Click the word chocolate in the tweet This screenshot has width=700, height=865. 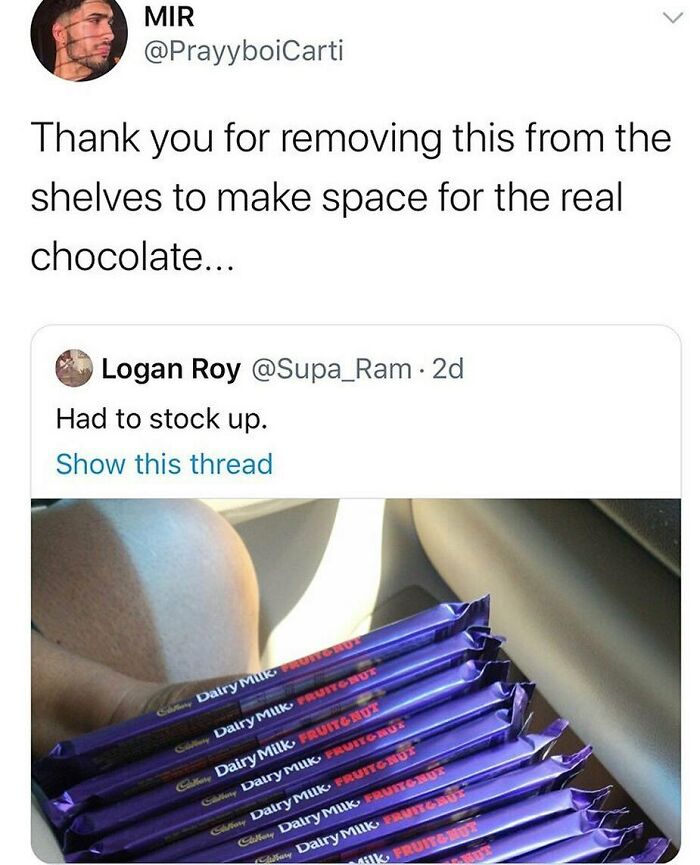pyautogui.click(x=117, y=257)
